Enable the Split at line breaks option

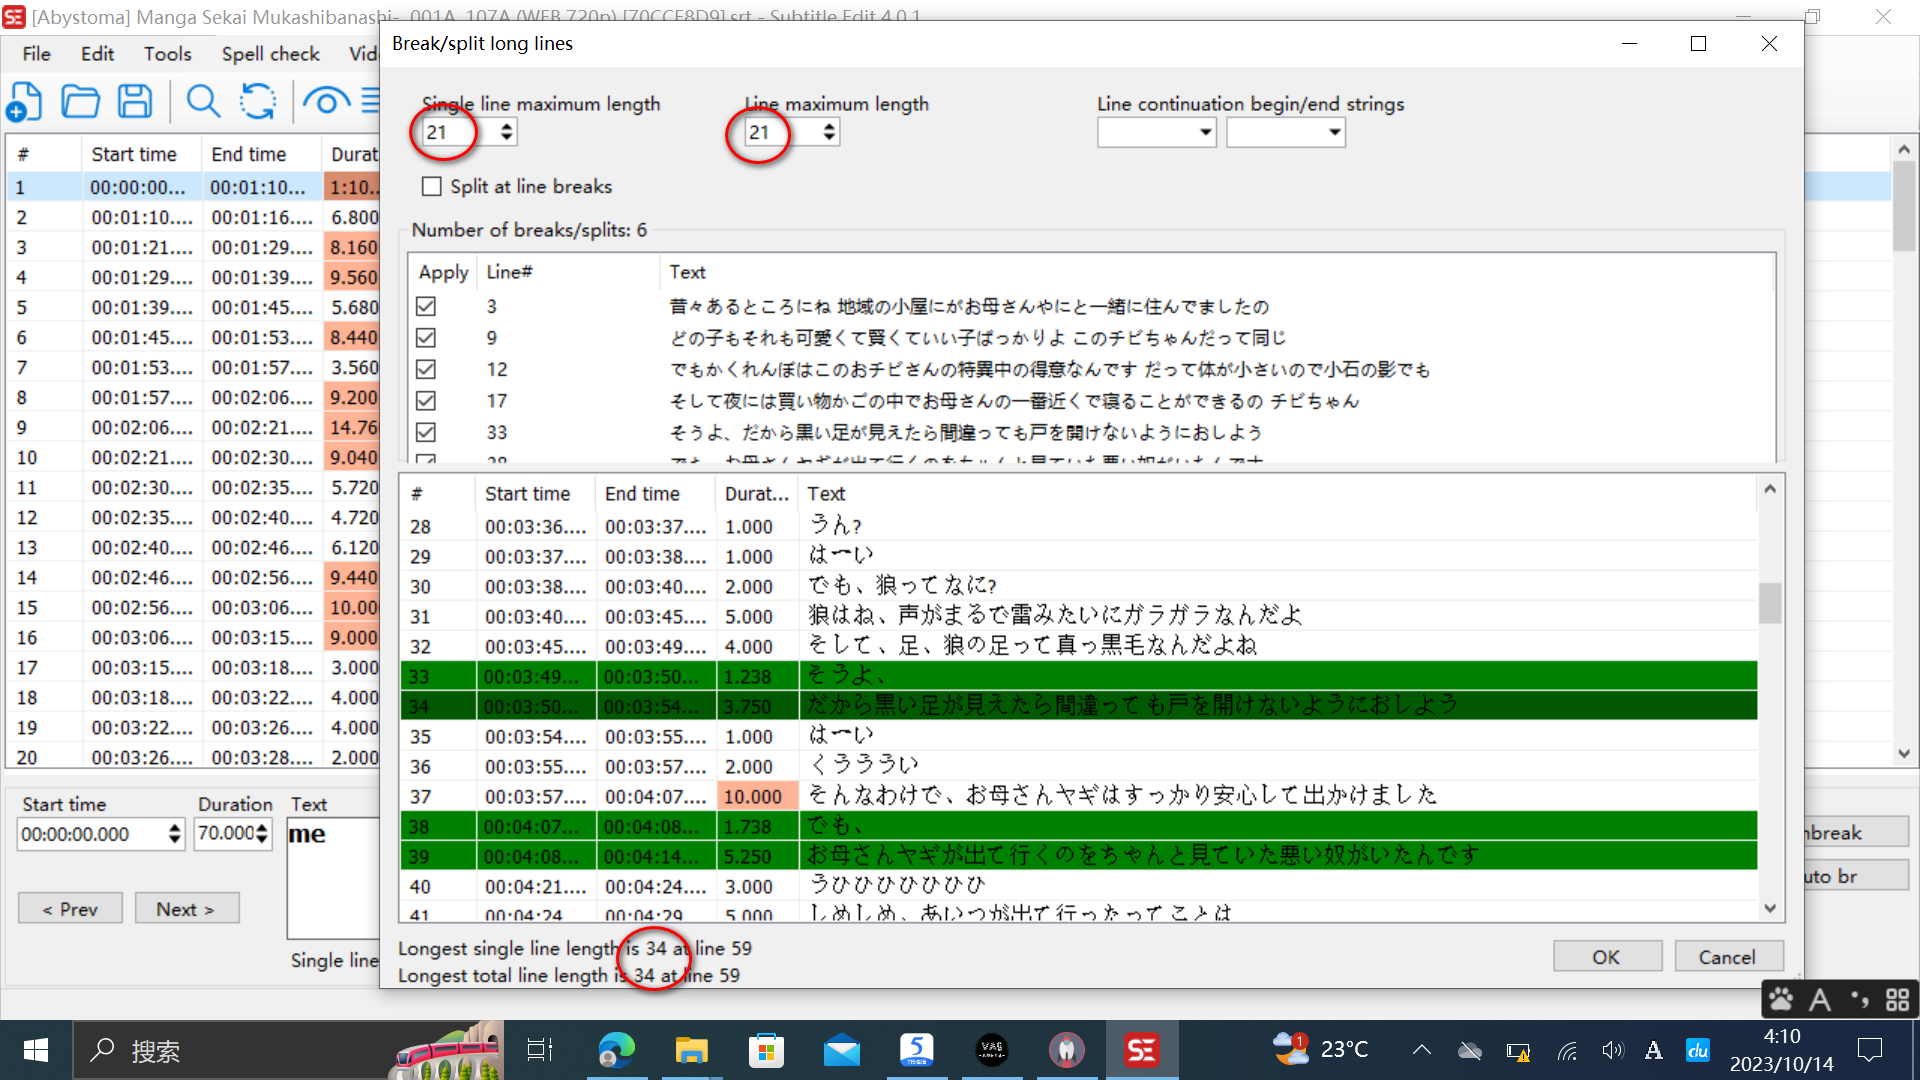431,186
